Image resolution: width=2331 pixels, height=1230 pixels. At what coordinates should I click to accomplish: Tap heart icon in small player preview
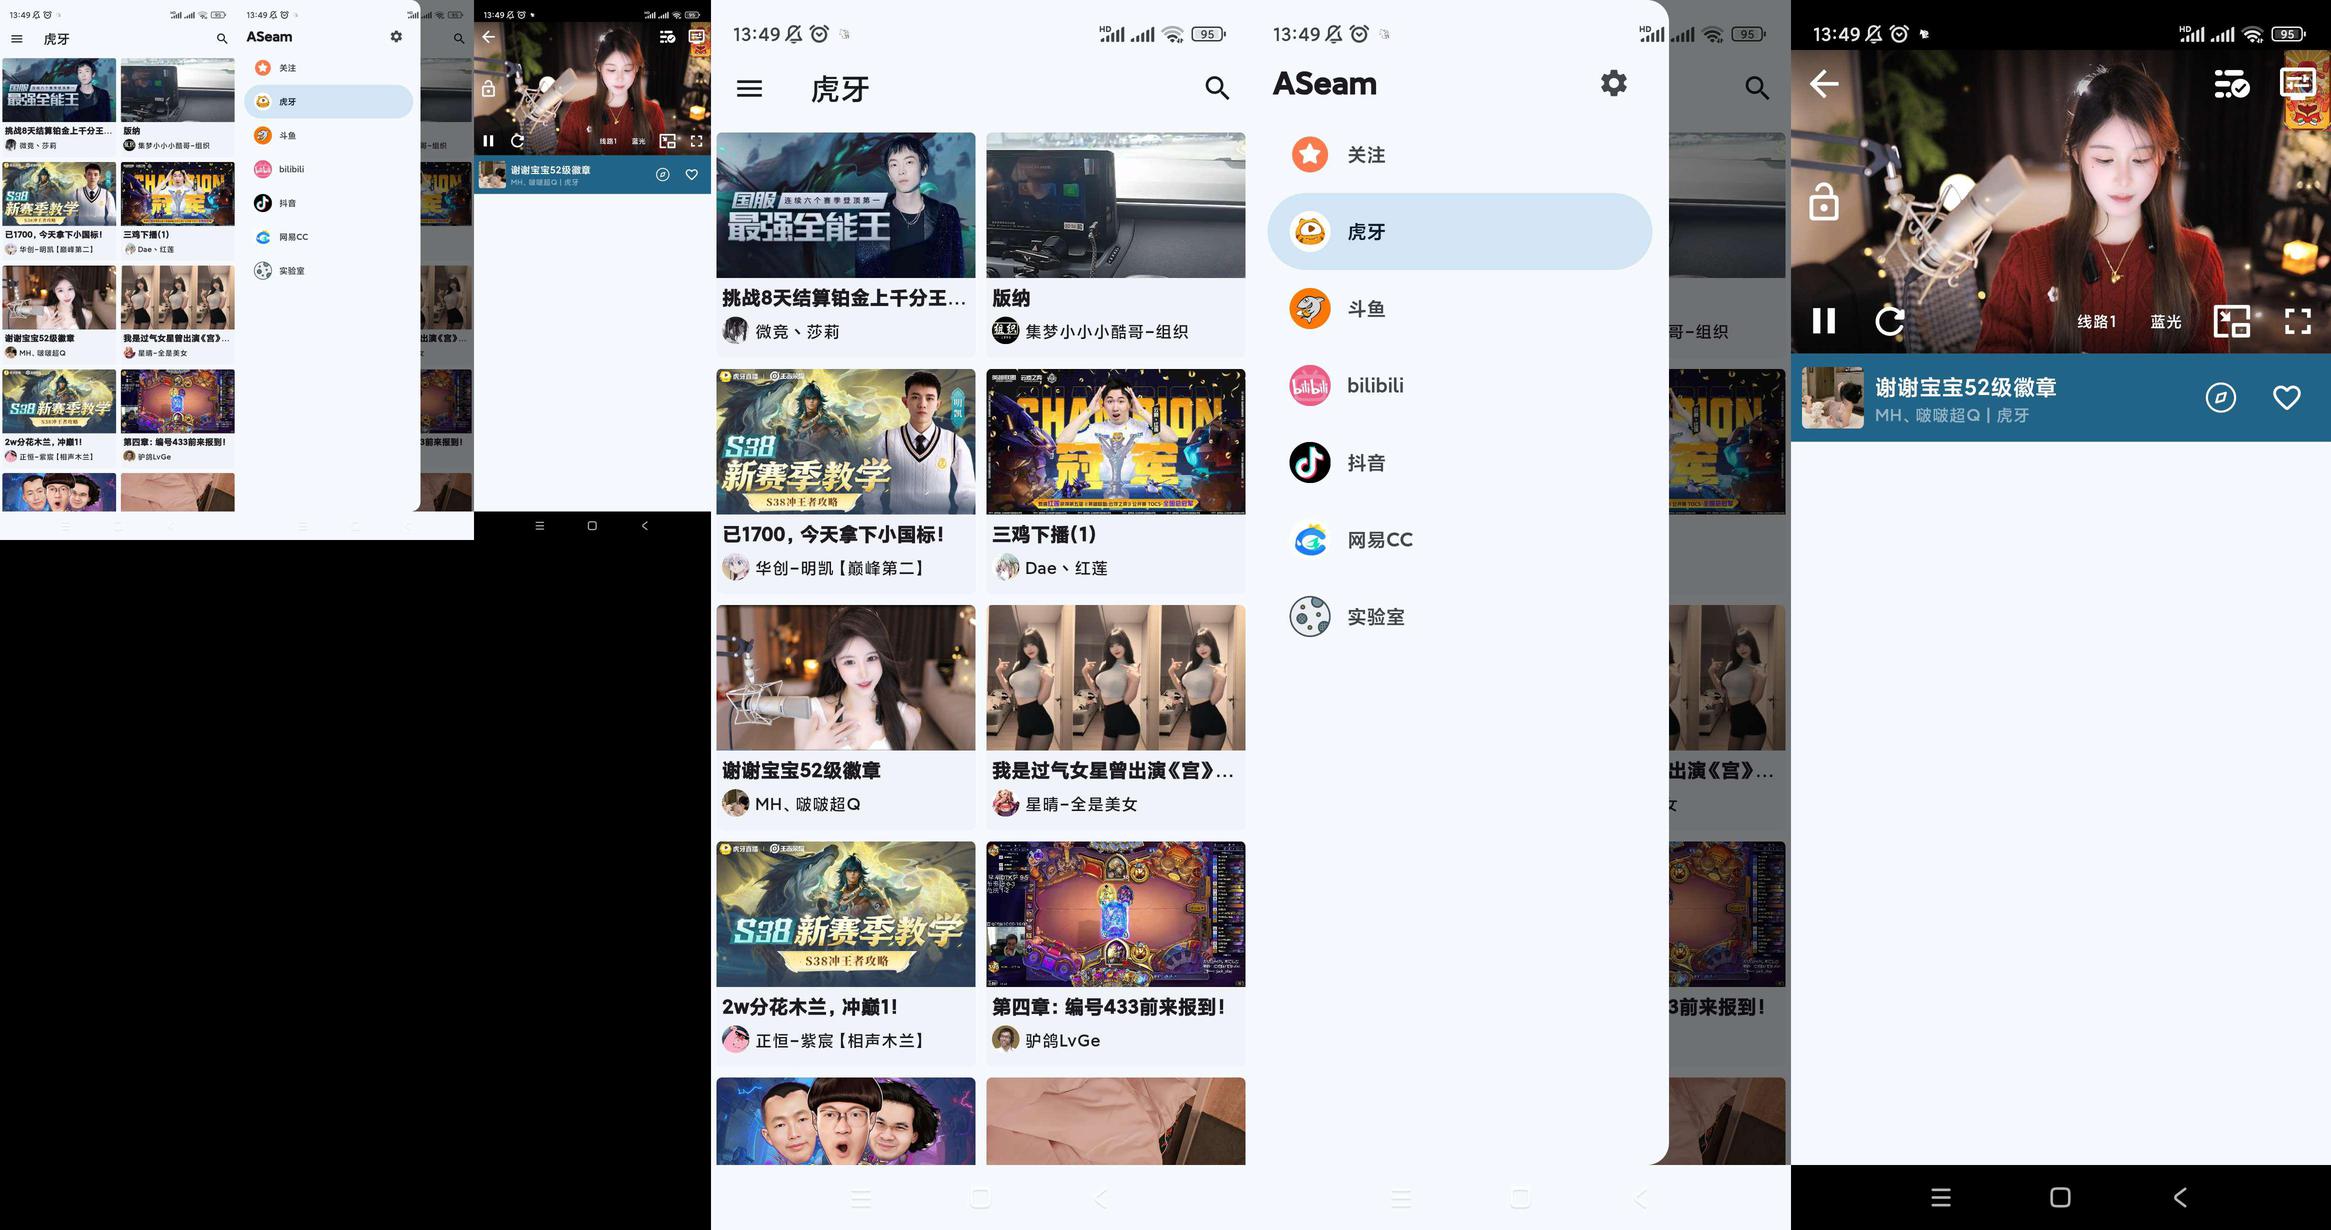(x=691, y=175)
